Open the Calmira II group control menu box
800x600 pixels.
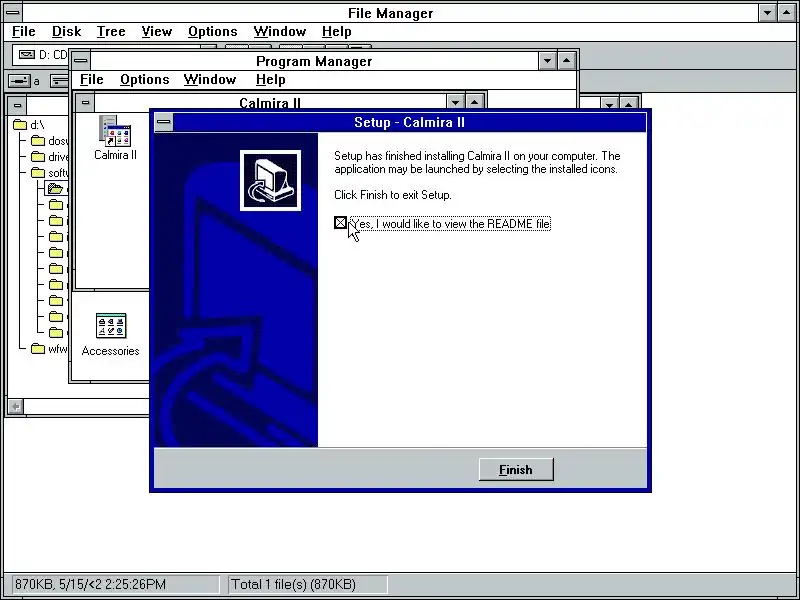click(x=85, y=103)
